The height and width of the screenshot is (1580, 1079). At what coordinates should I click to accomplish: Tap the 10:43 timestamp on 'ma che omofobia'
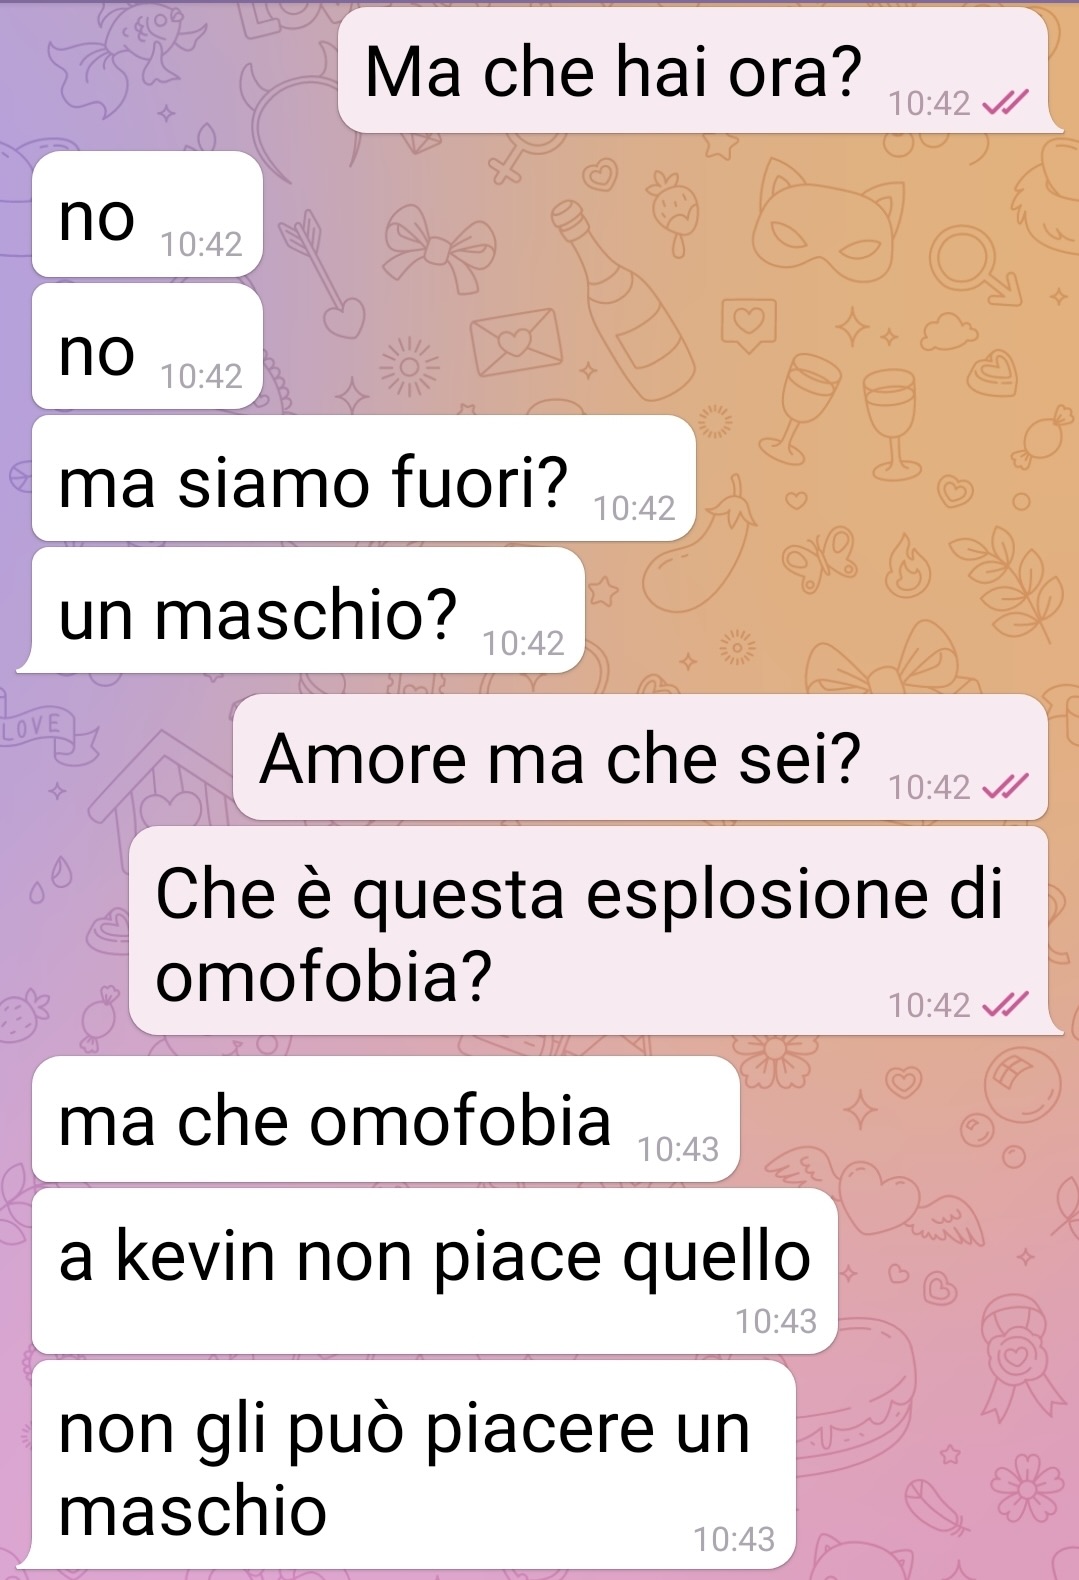(678, 1150)
